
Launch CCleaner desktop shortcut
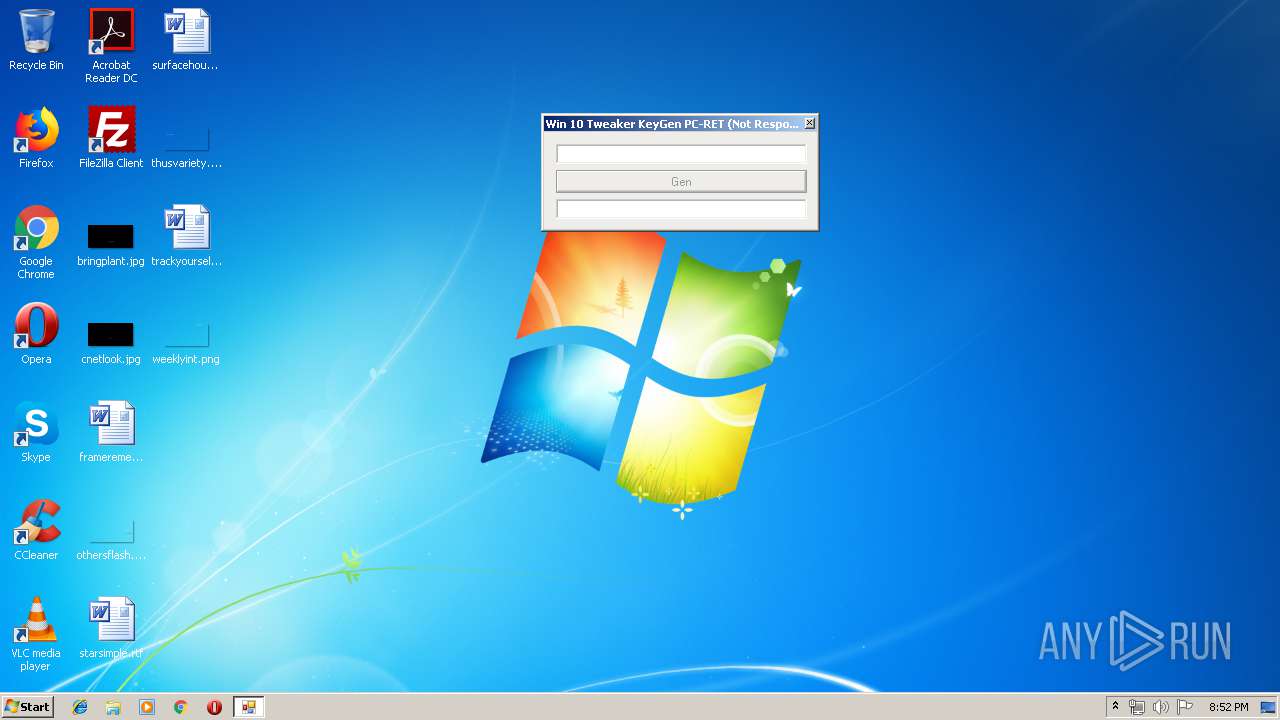(x=36, y=530)
